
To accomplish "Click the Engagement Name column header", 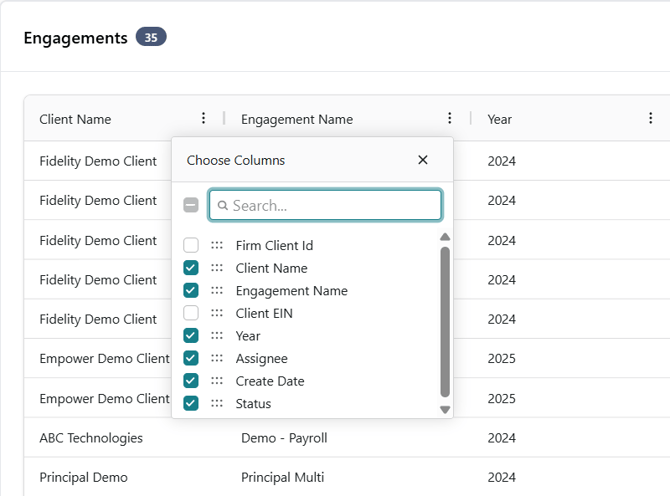I will tap(297, 119).
